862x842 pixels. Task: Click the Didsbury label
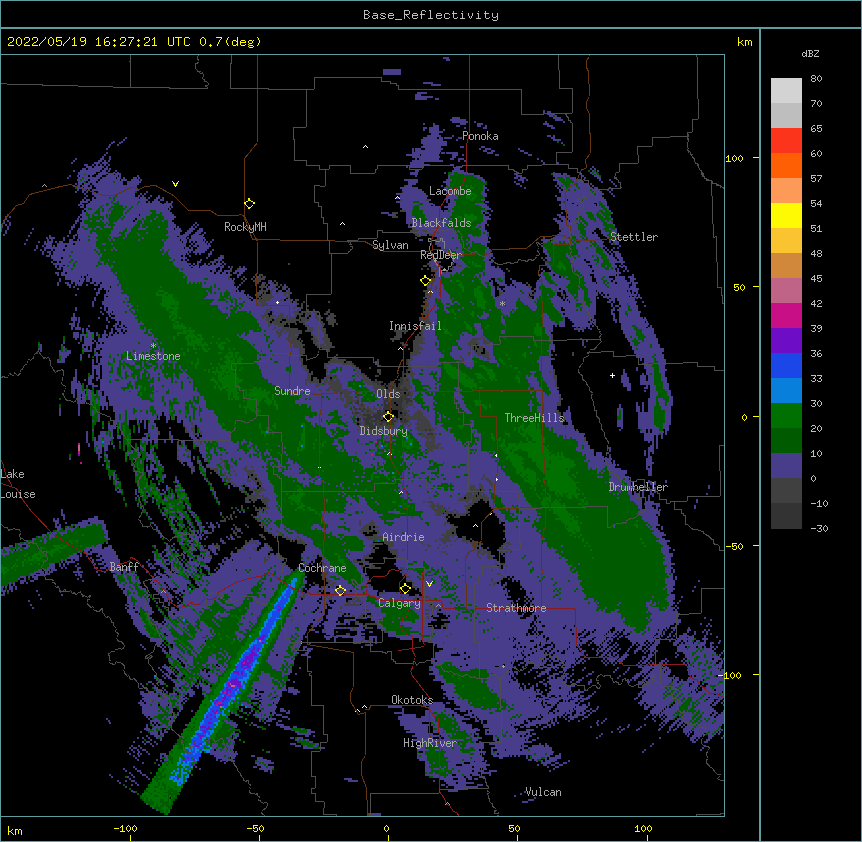[383, 431]
